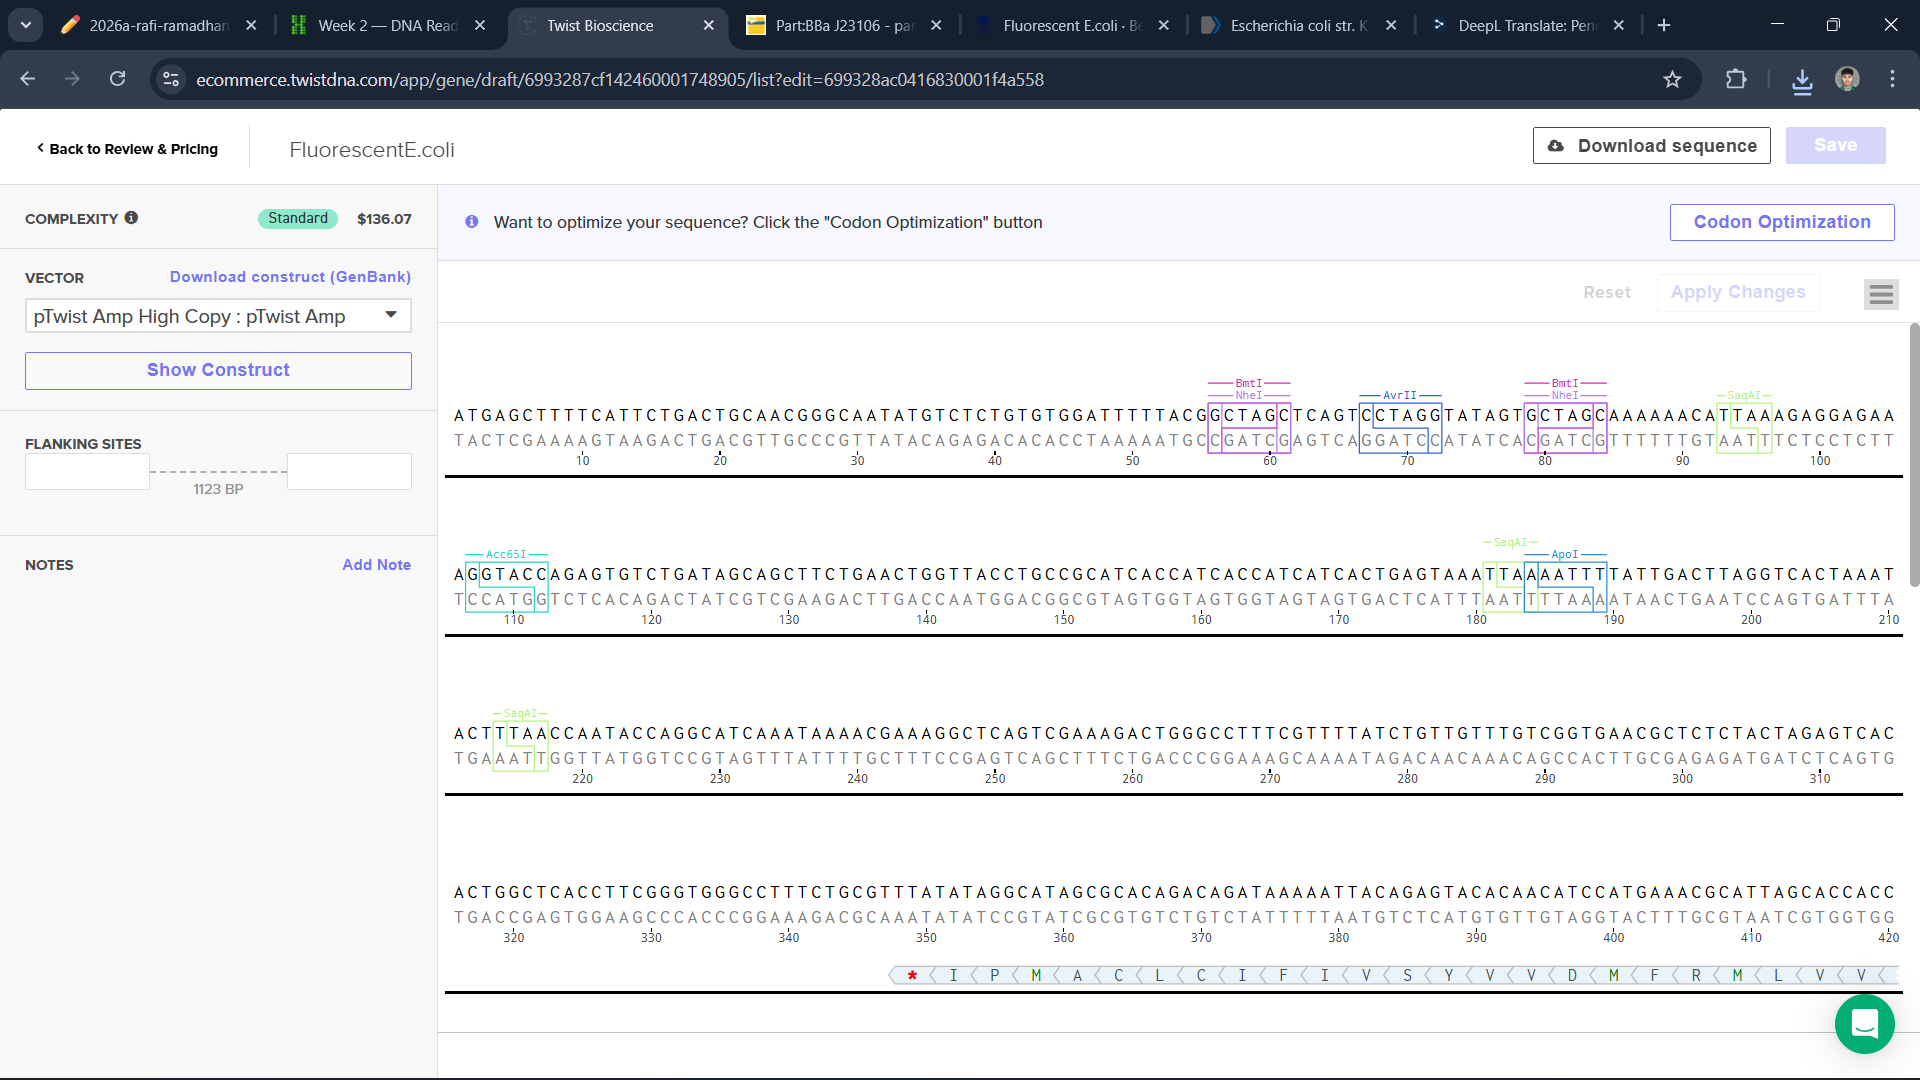This screenshot has height=1080, width=1920.
Task: Click Download construct (GenBank) link
Action: pos(290,277)
